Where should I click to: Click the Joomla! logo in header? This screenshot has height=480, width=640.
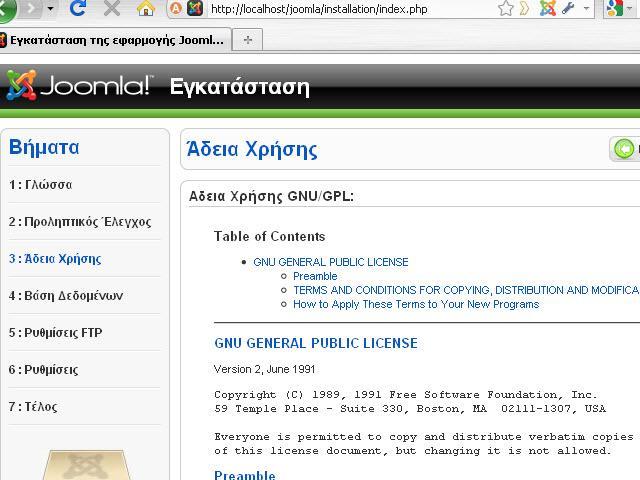pos(80,85)
